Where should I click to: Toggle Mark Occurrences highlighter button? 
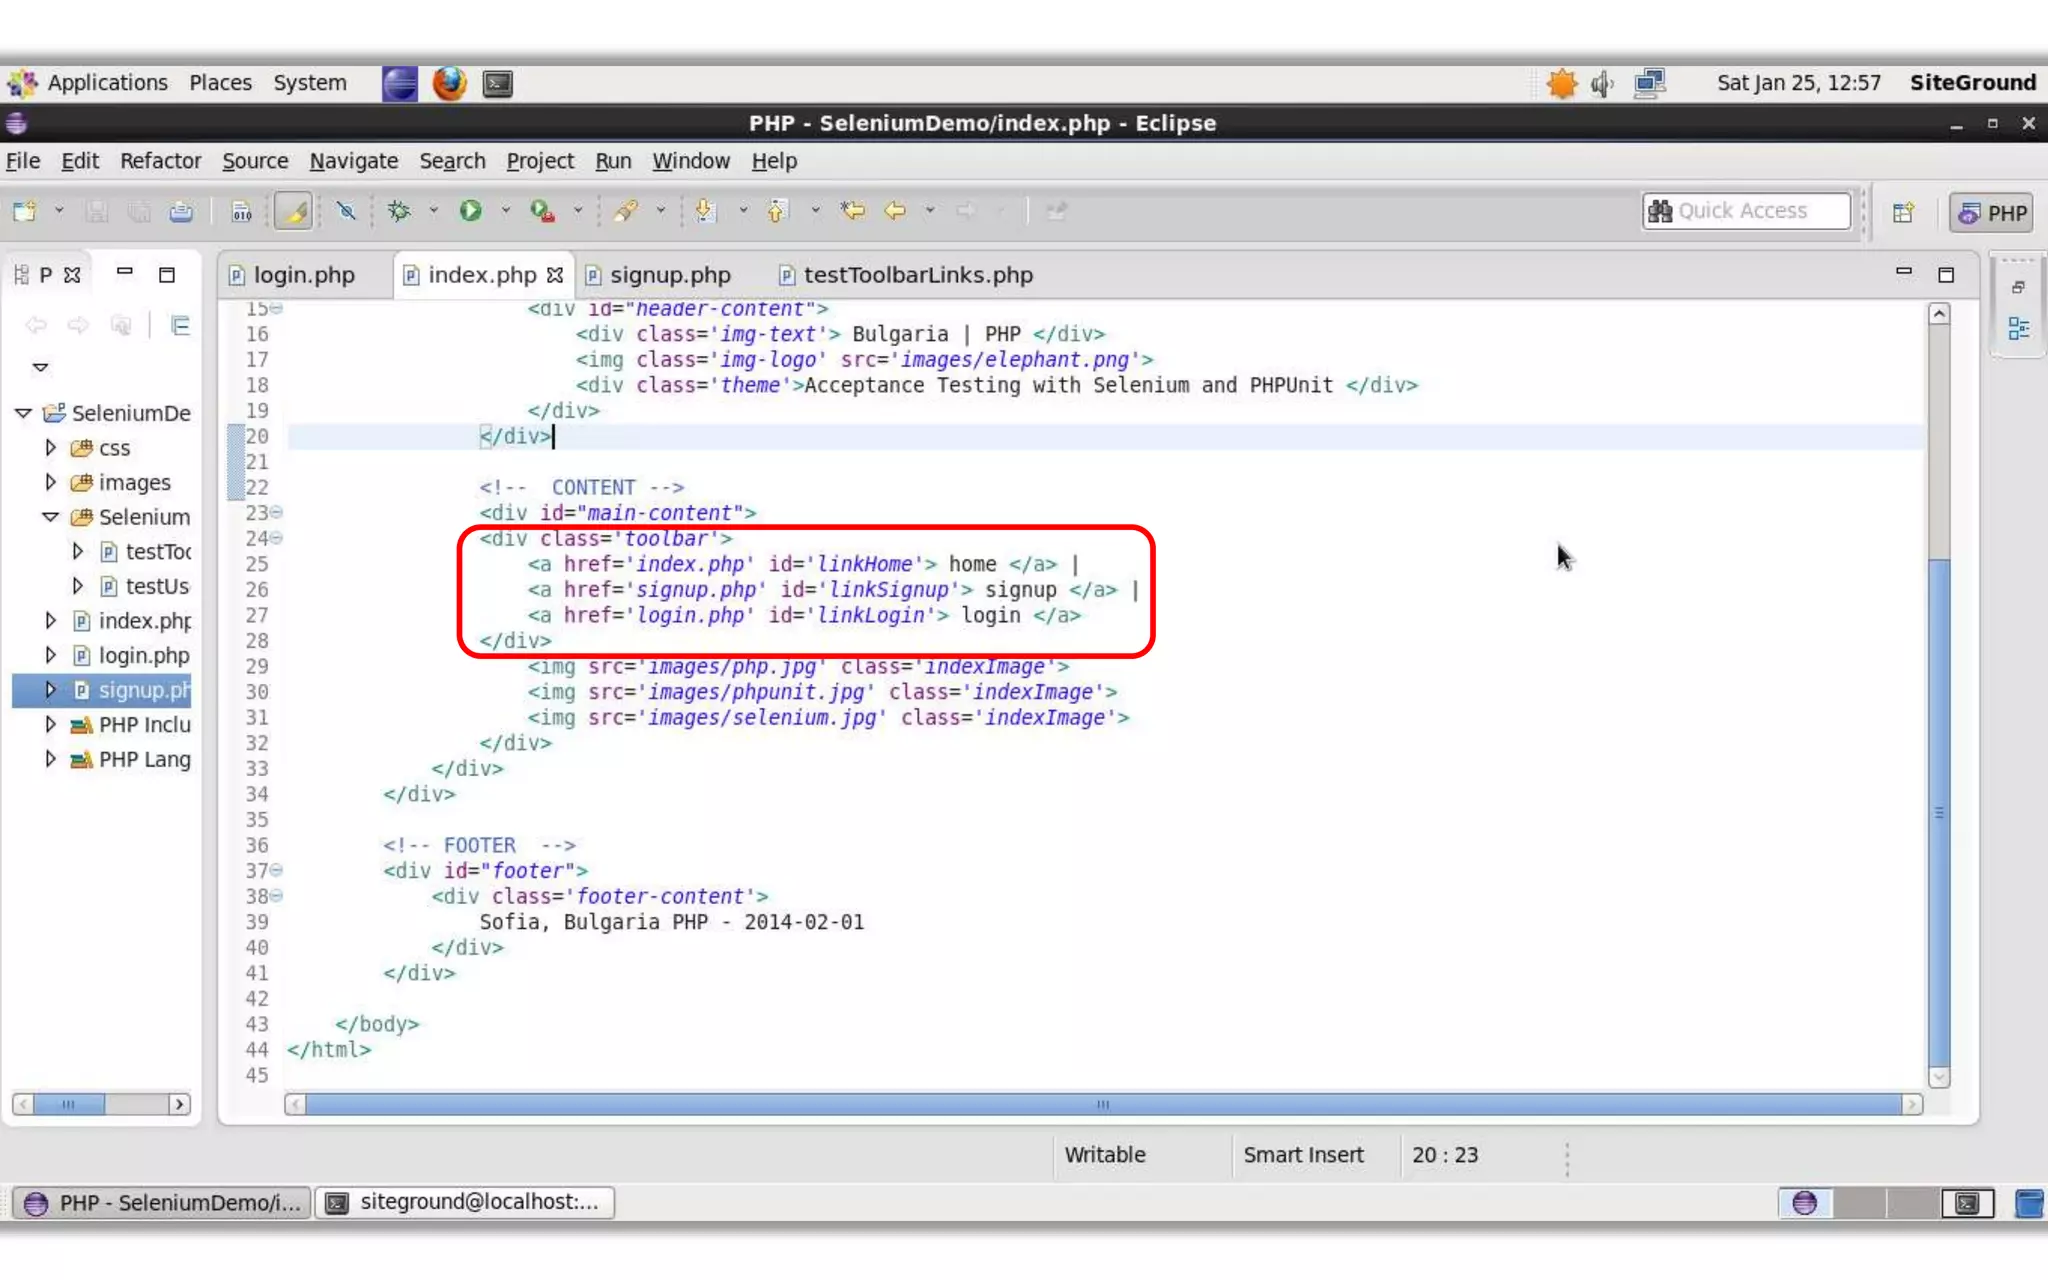pos(293,211)
